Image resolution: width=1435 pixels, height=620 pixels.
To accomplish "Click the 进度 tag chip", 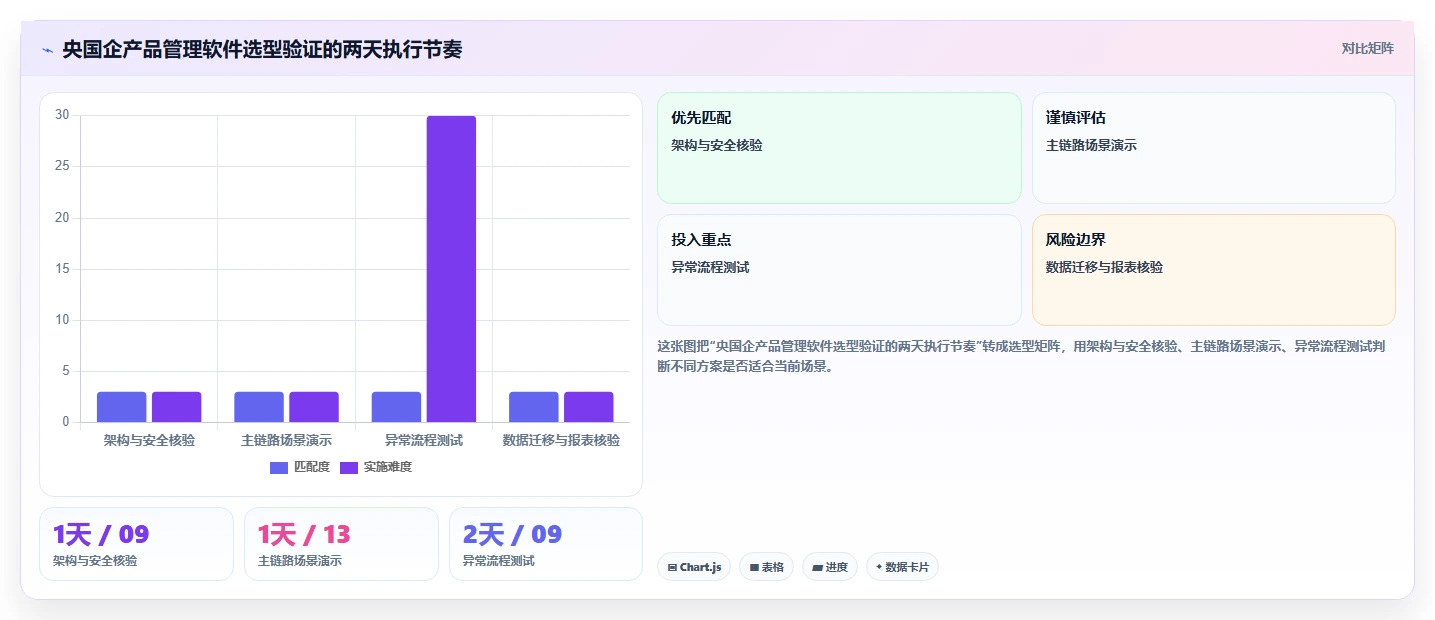I will [830, 567].
